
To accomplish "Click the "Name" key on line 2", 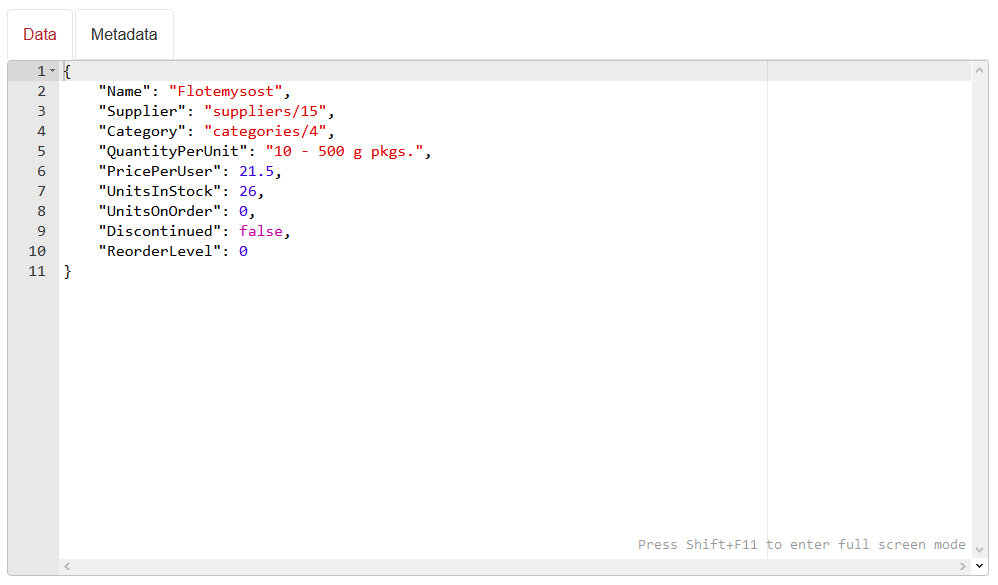I will (x=124, y=92).
